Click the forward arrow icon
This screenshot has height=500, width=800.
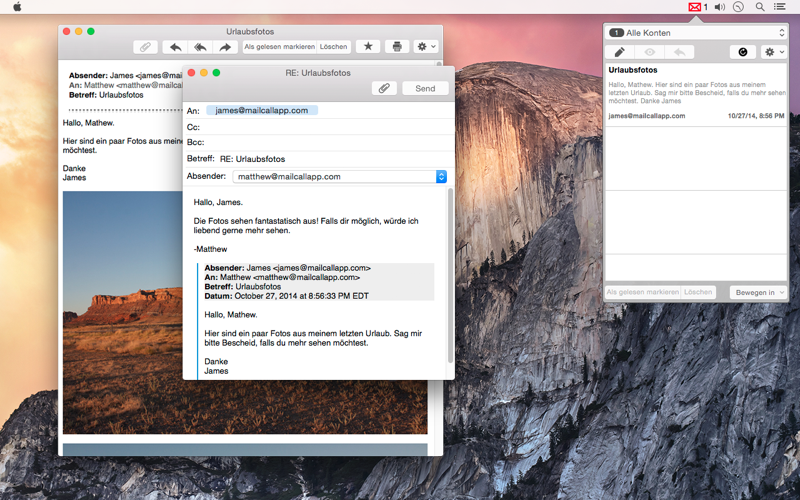click(x=225, y=47)
